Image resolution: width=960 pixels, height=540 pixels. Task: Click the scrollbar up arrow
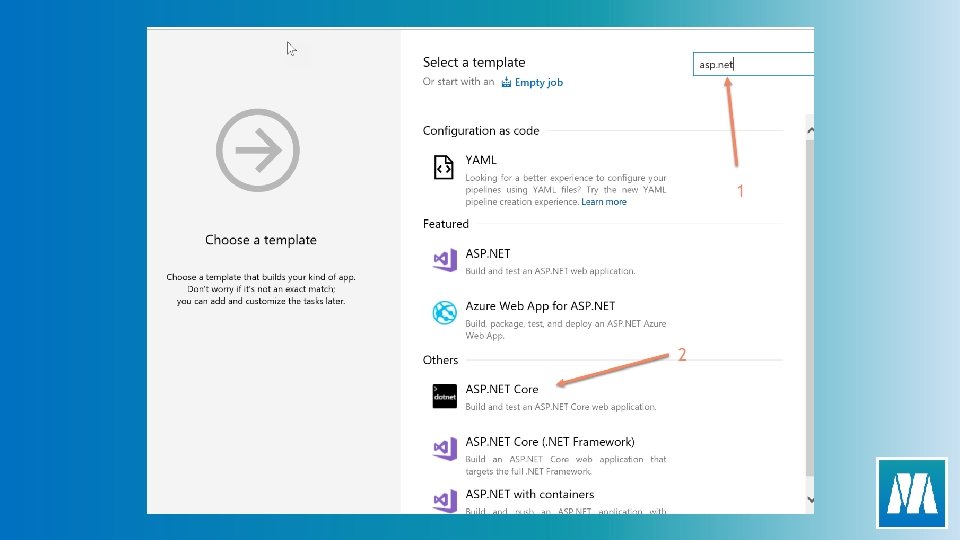810,130
